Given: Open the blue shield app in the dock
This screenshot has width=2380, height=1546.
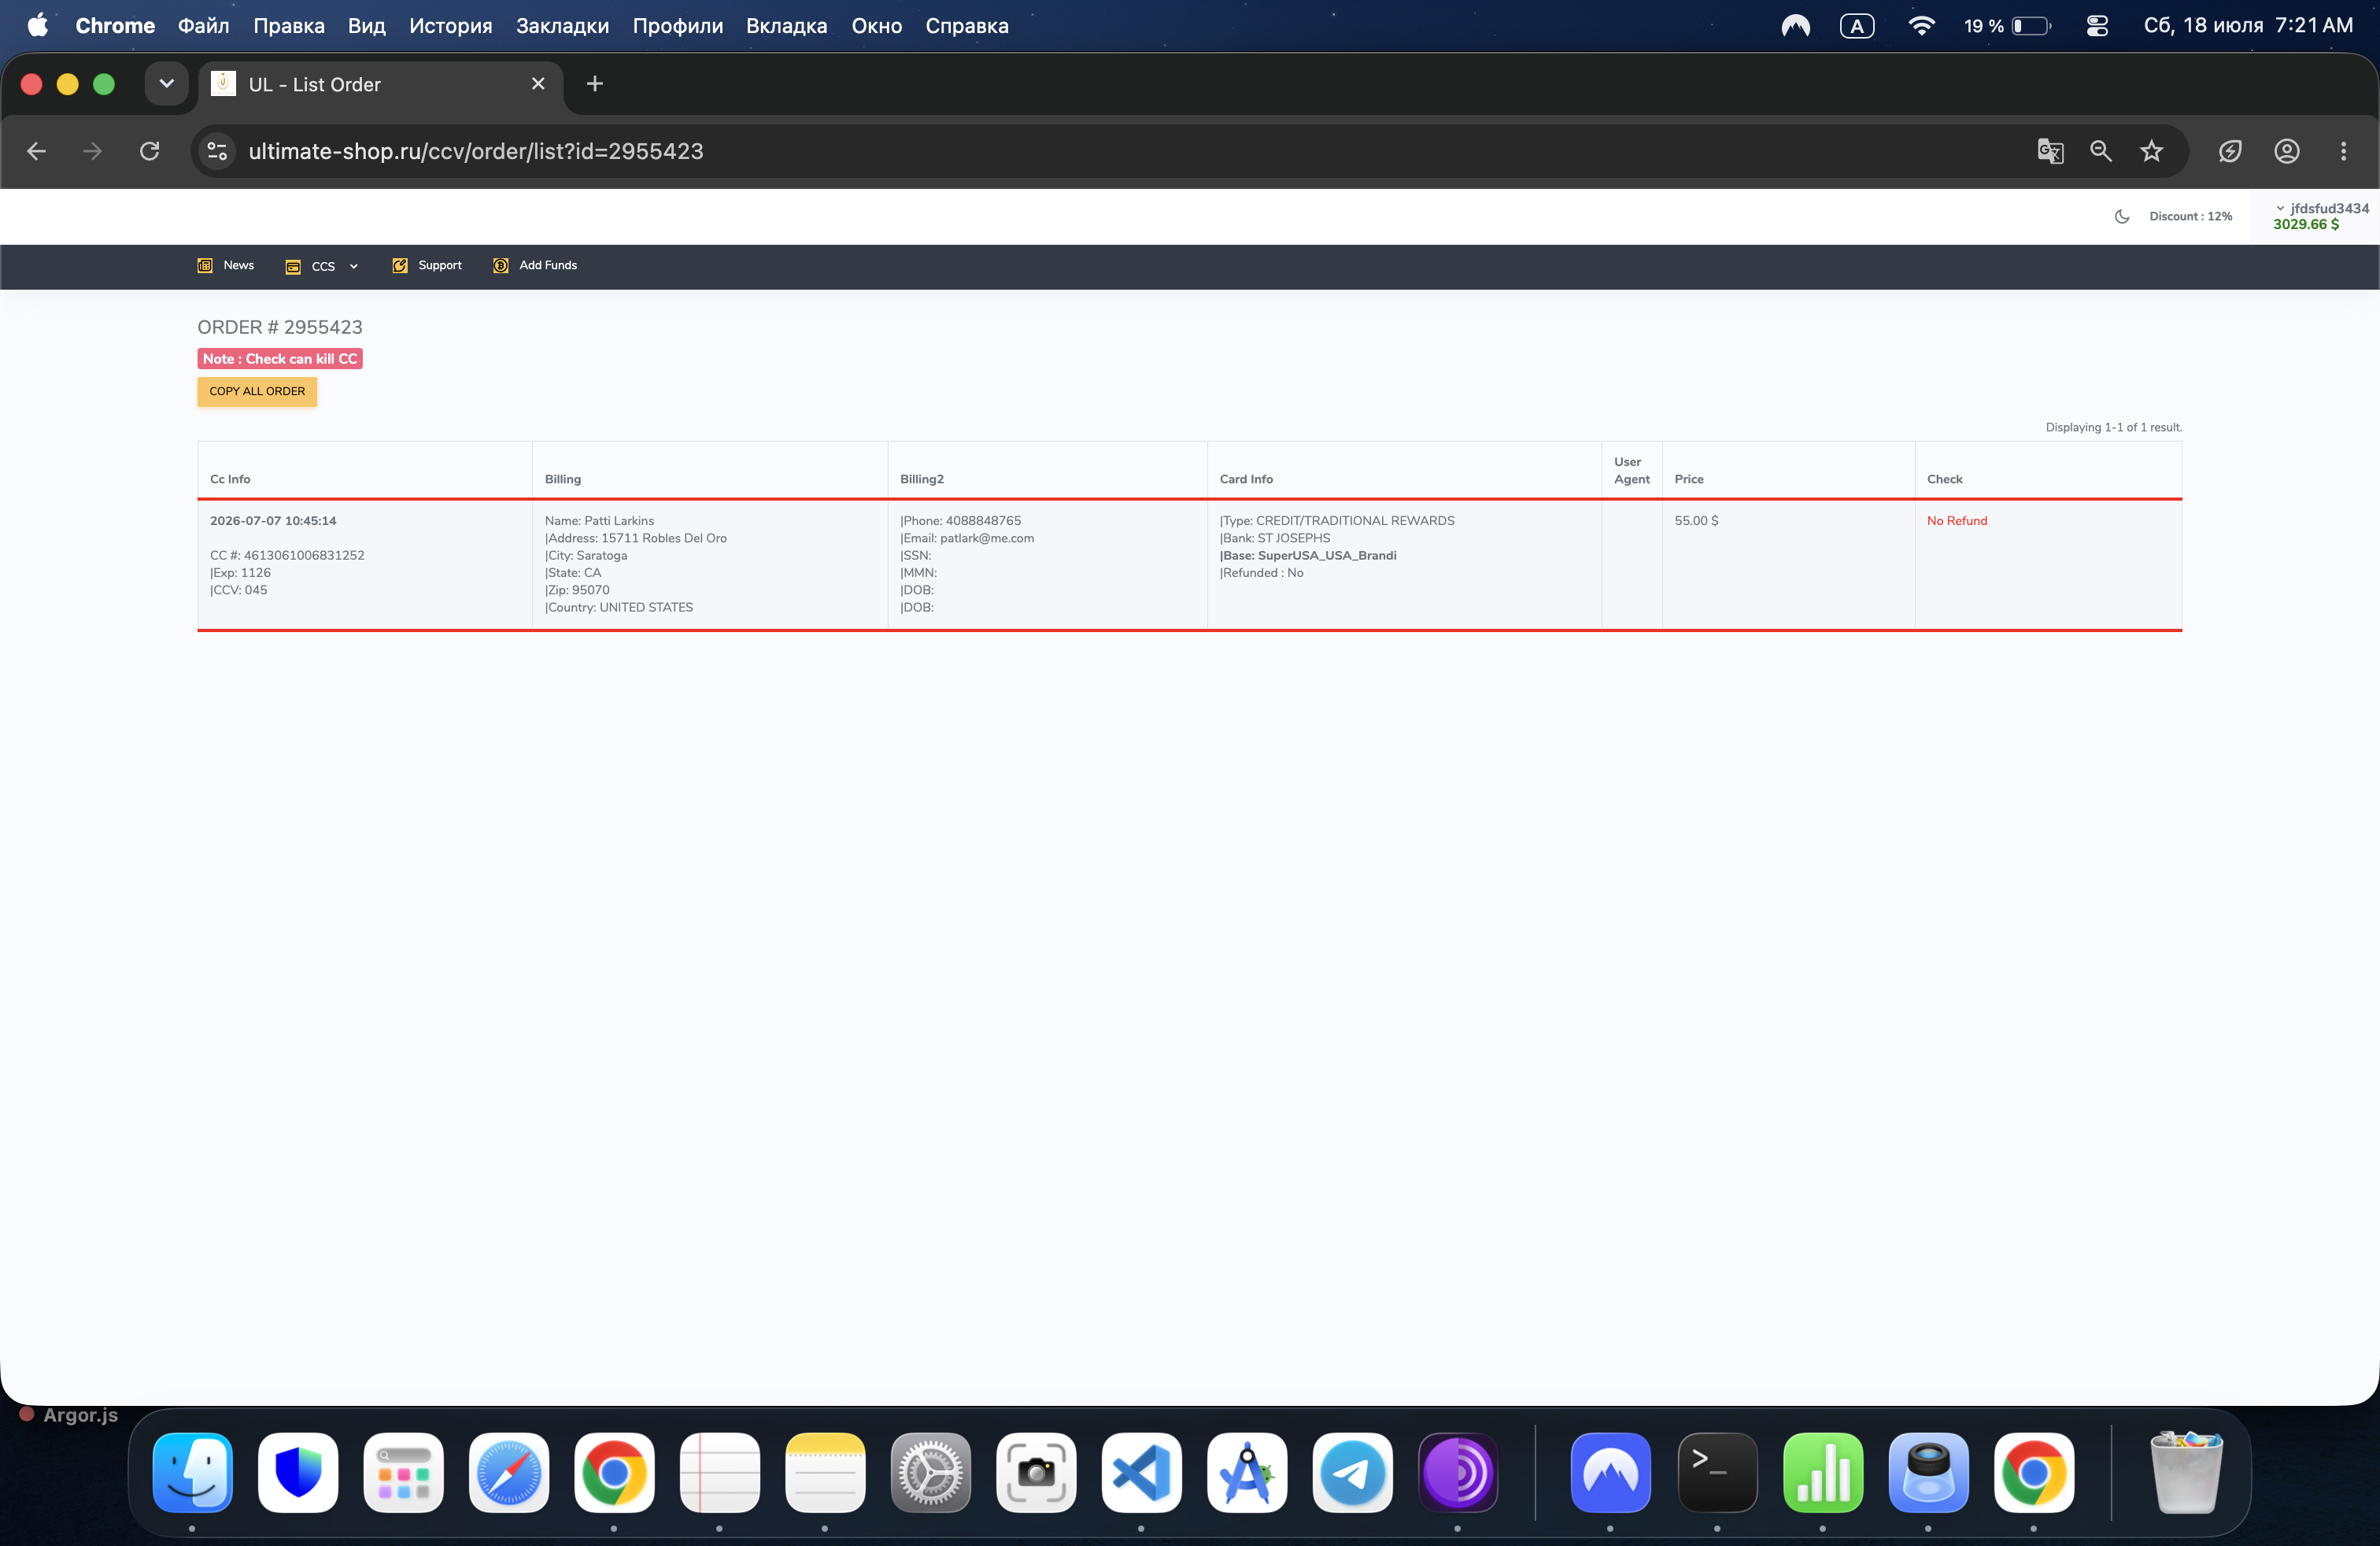Looking at the screenshot, I should [x=298, y=1473].
